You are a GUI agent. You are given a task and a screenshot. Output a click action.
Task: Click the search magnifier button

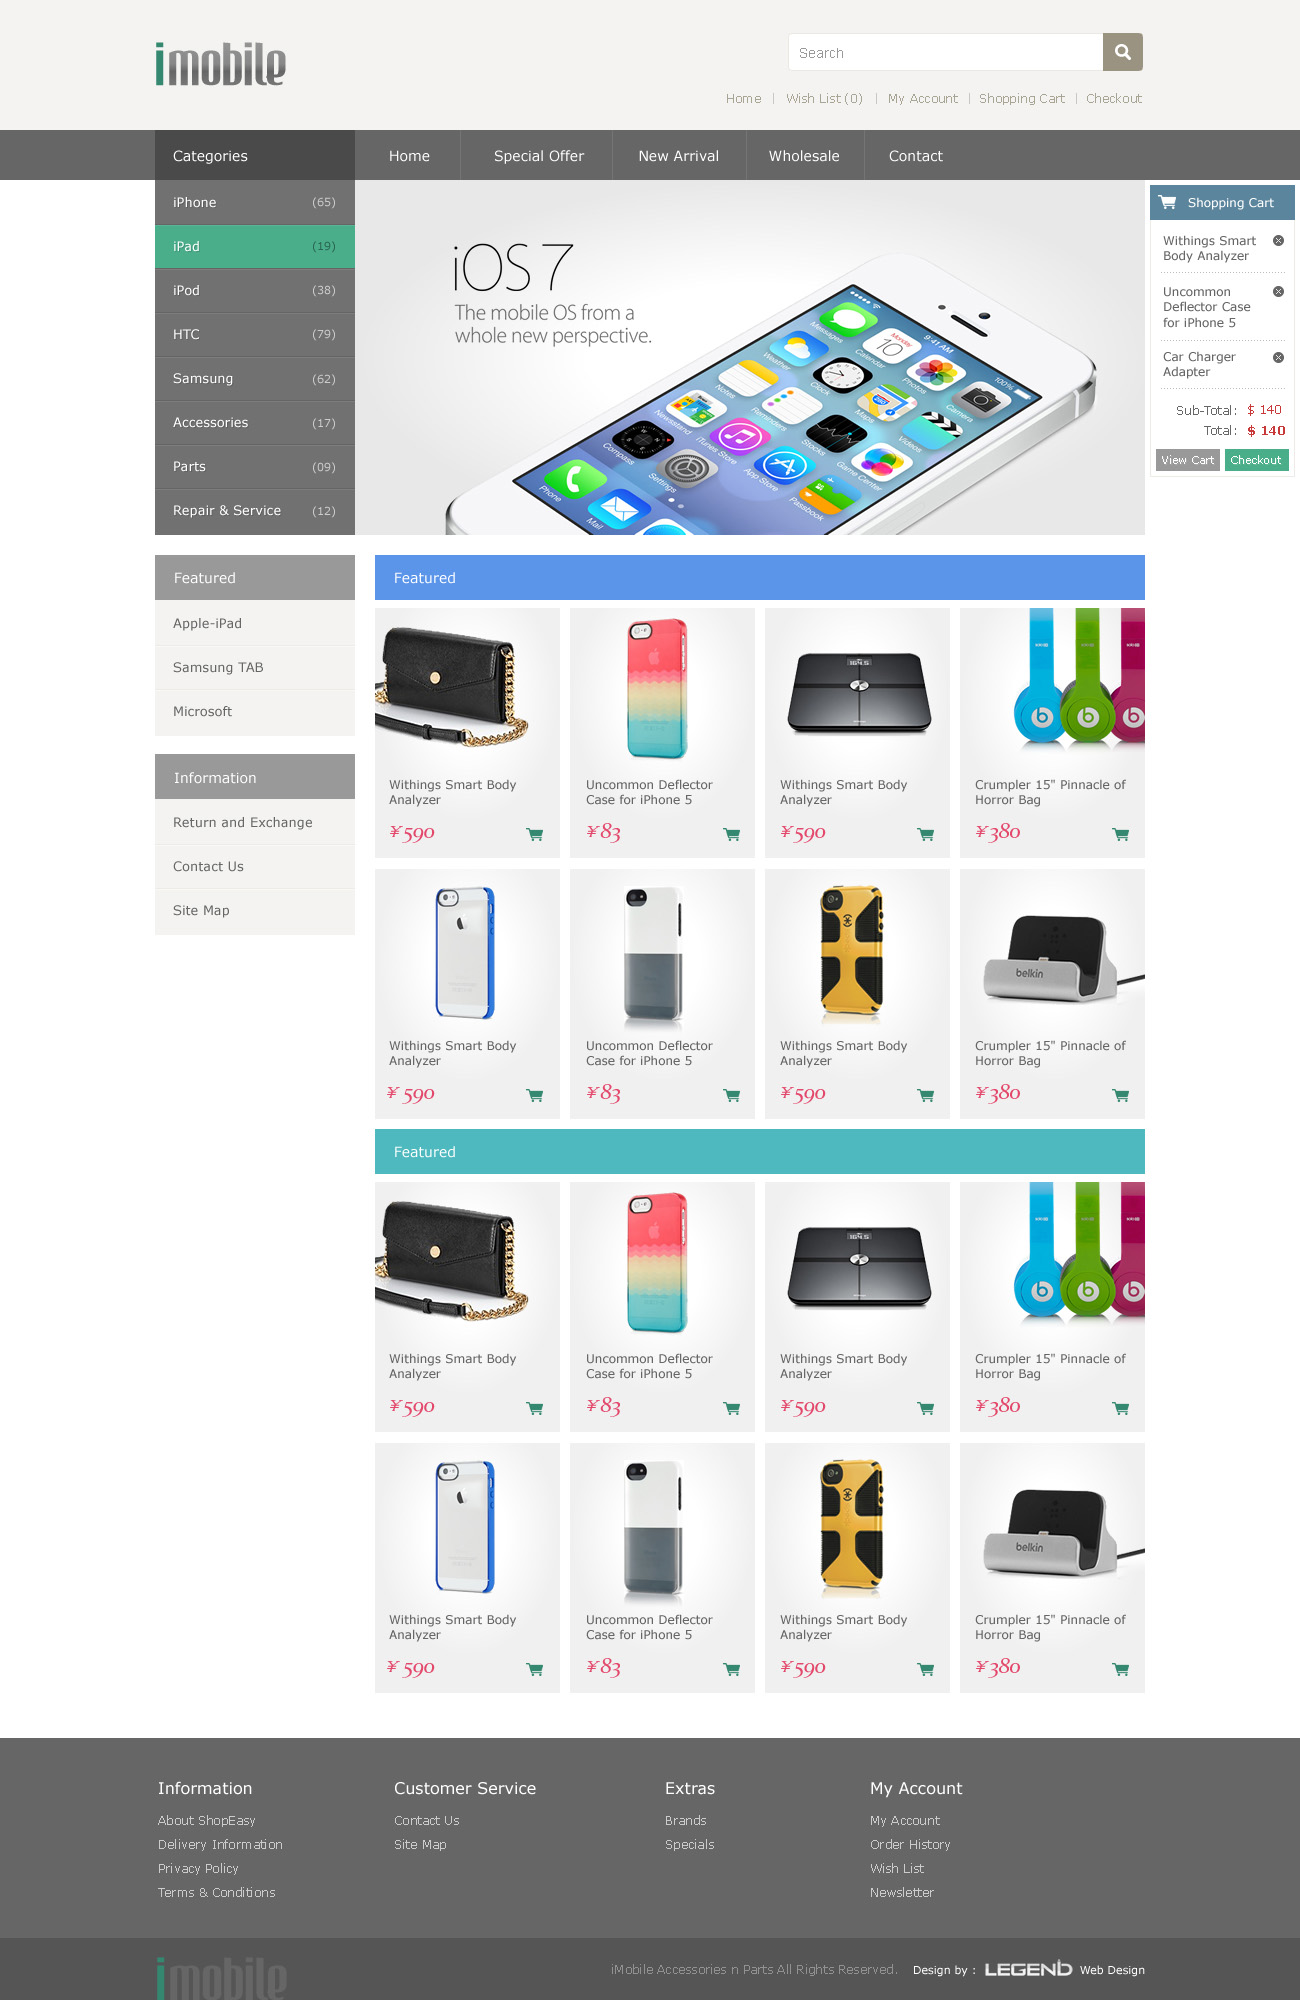coord(1122,52)
